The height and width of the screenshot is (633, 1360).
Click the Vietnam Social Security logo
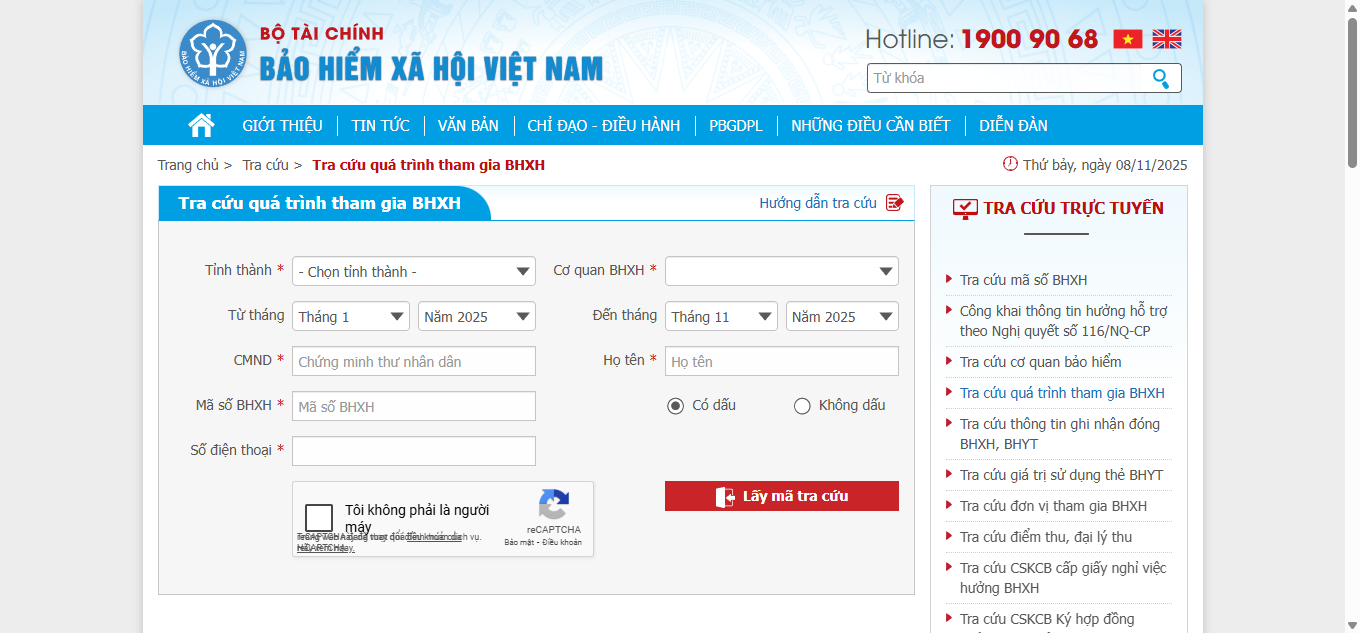click(212, 53)
